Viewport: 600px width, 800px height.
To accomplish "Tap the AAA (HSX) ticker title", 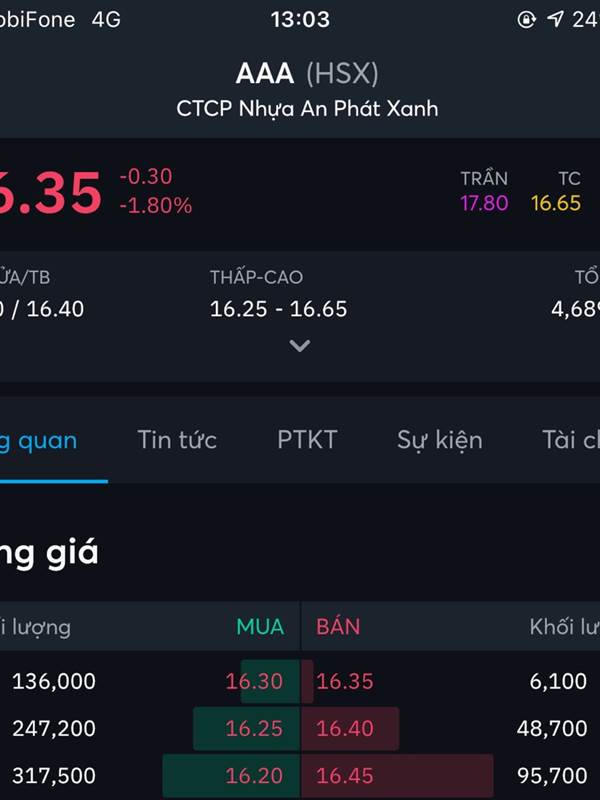I will [x=307, y=73].
